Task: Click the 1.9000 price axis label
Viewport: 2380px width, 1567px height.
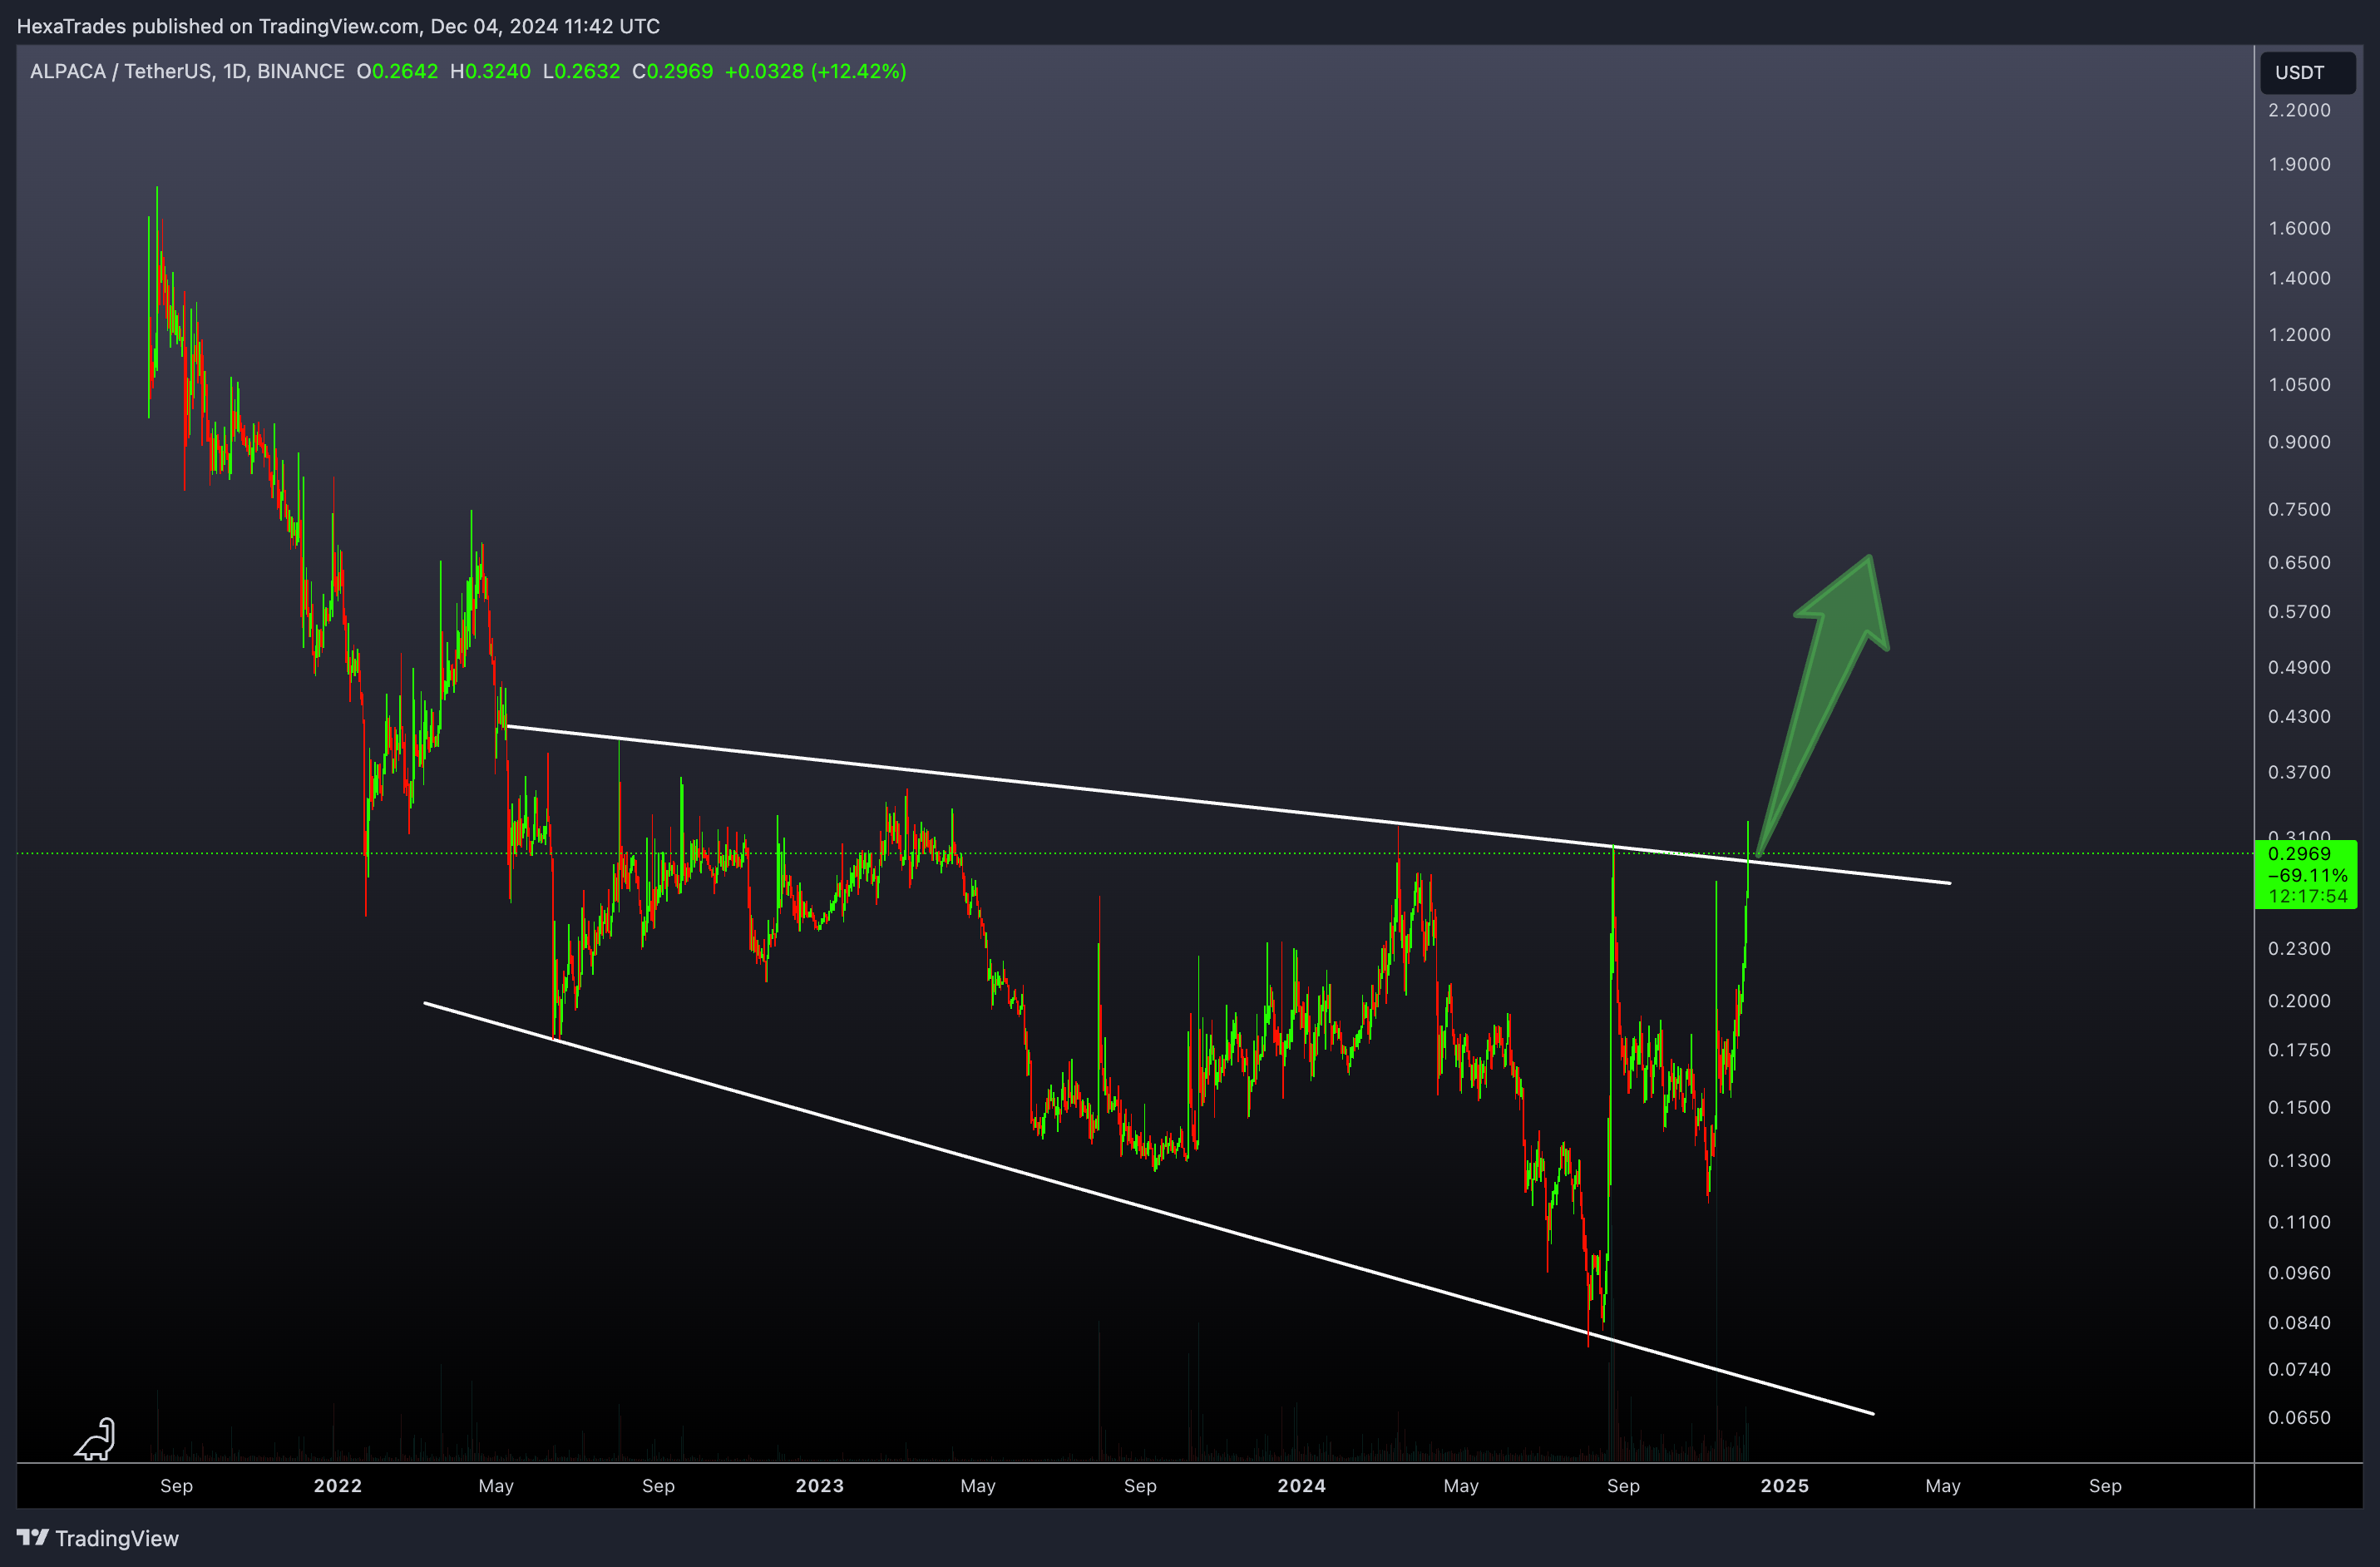Action: [x=2299, y=164]
